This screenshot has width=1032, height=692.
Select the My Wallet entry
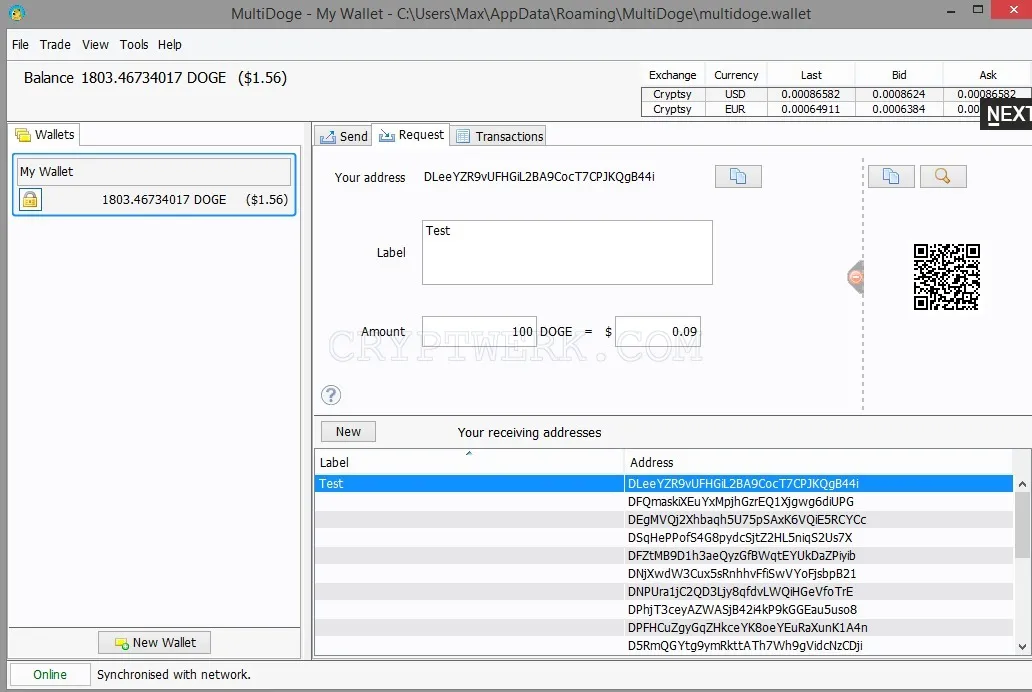point(155,185)
